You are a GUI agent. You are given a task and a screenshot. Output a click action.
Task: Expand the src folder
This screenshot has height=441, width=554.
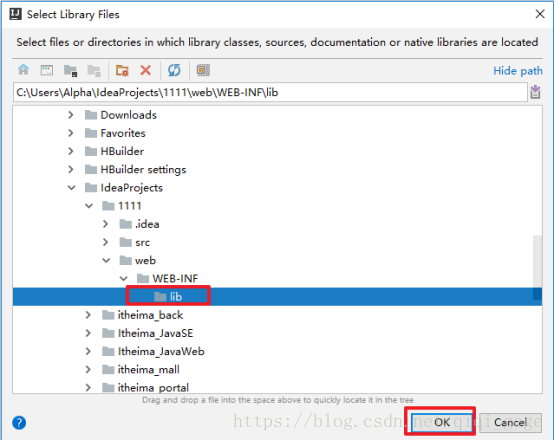[x=105, y=242]
